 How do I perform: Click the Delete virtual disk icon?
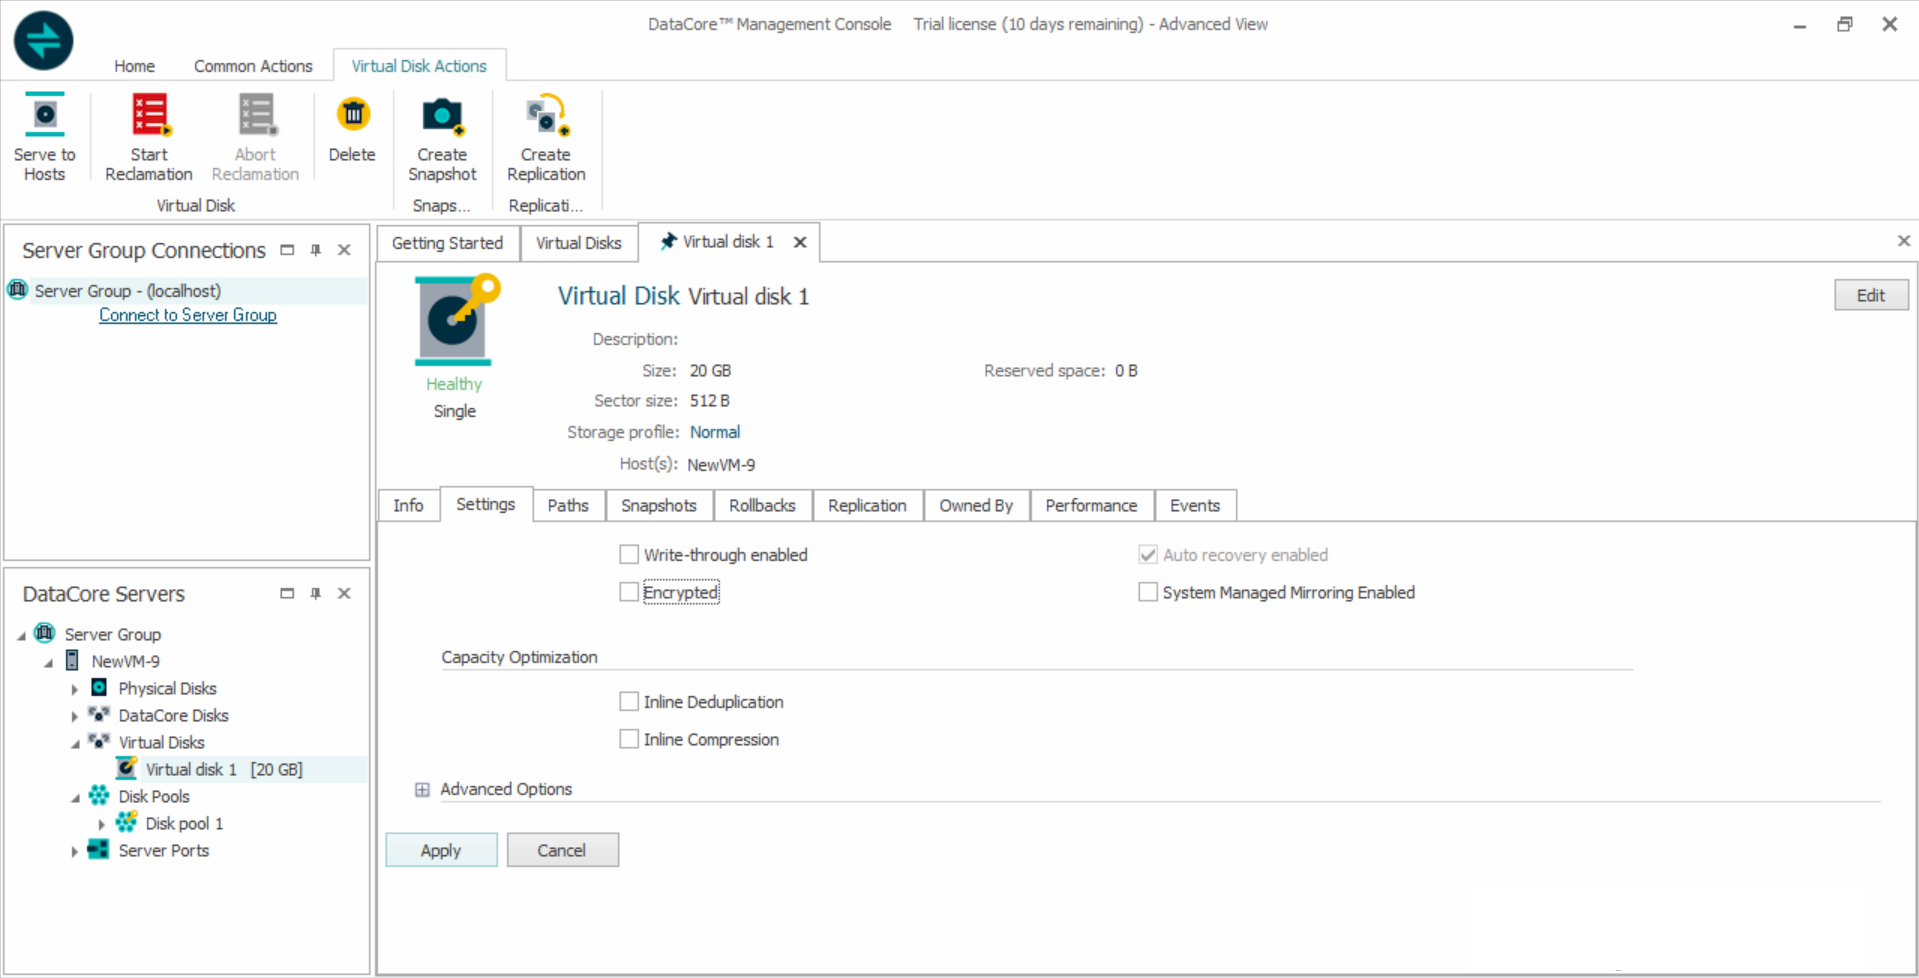coord(352,116)
